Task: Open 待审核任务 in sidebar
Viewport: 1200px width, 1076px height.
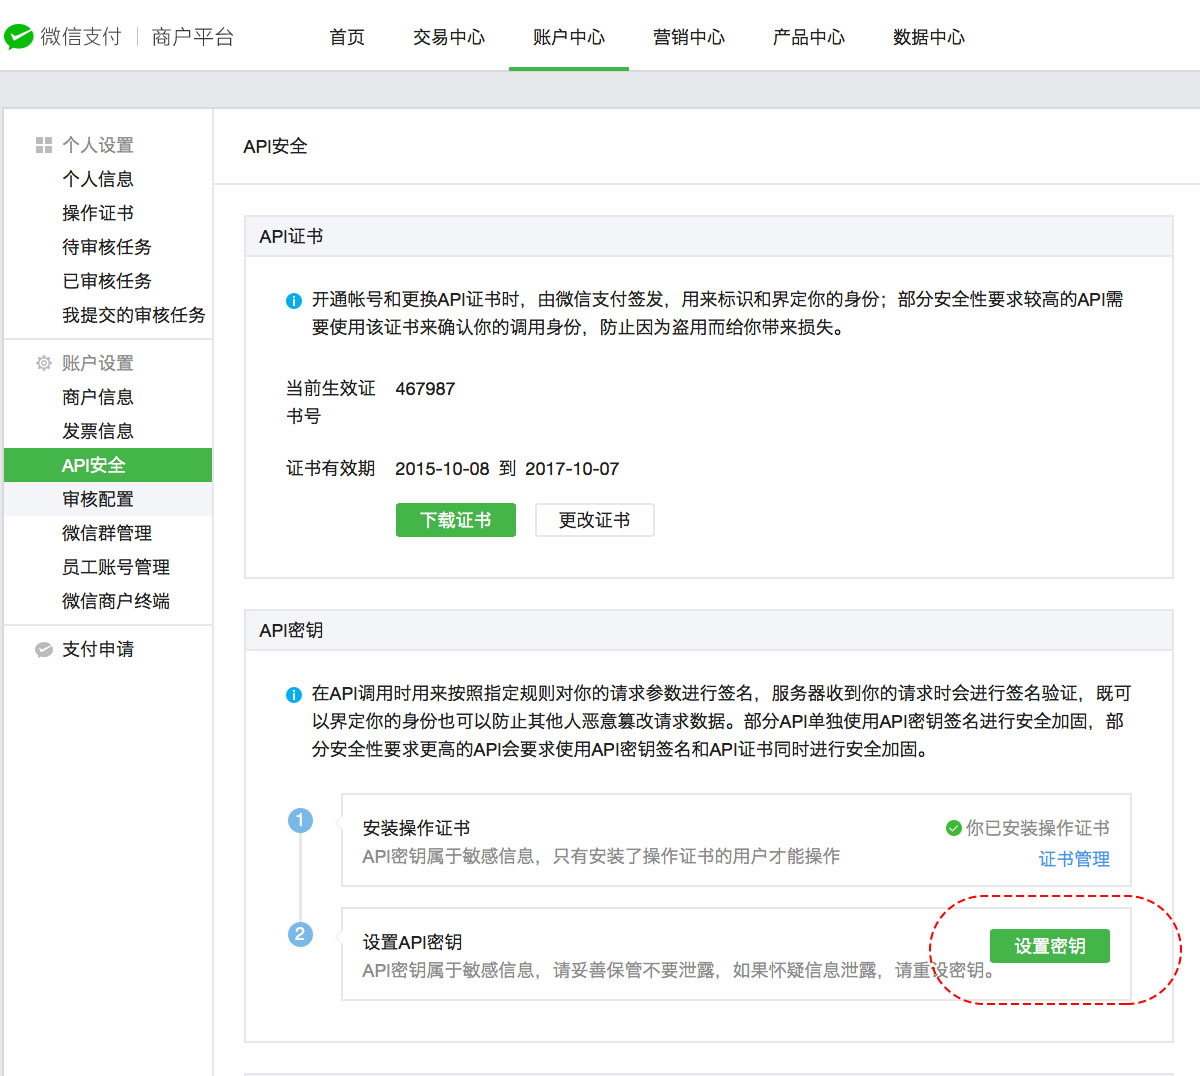Action: pos(107,247)
